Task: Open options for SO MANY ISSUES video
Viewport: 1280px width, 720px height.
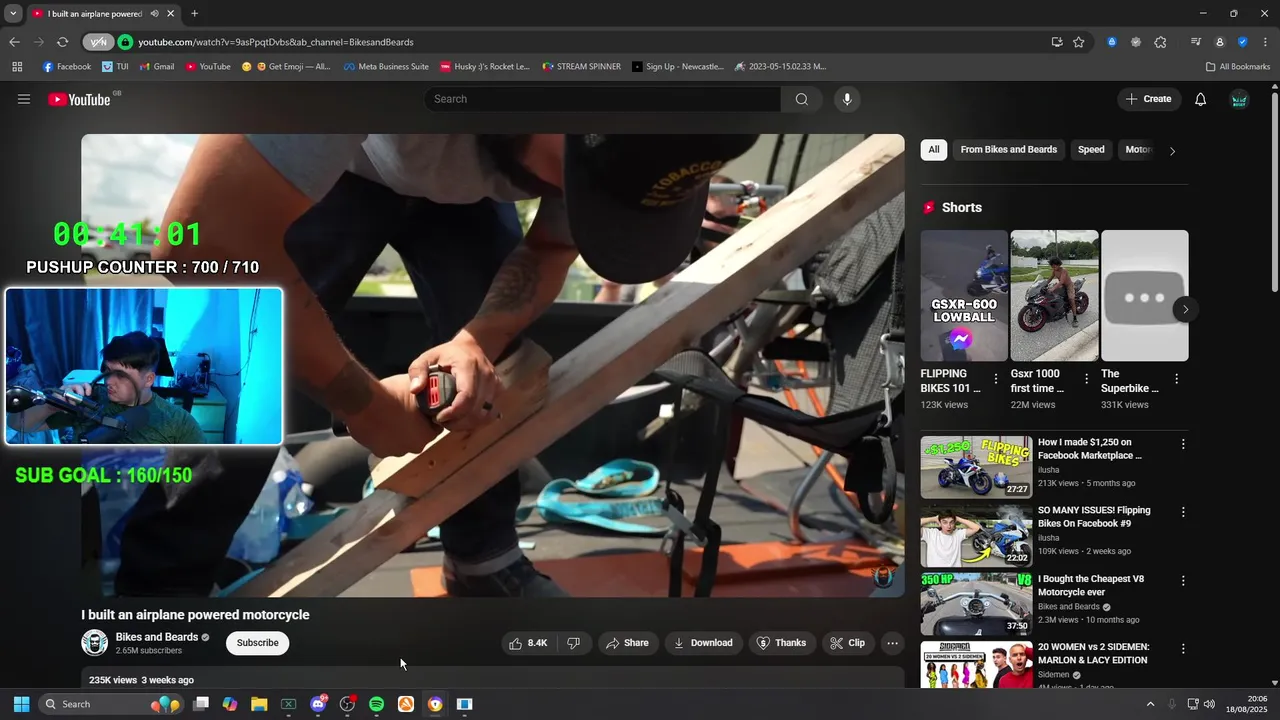Action: coord(1183,512)
